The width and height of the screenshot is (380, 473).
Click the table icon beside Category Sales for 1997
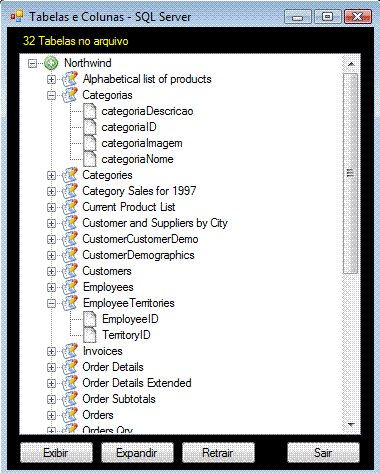(70, 191)
